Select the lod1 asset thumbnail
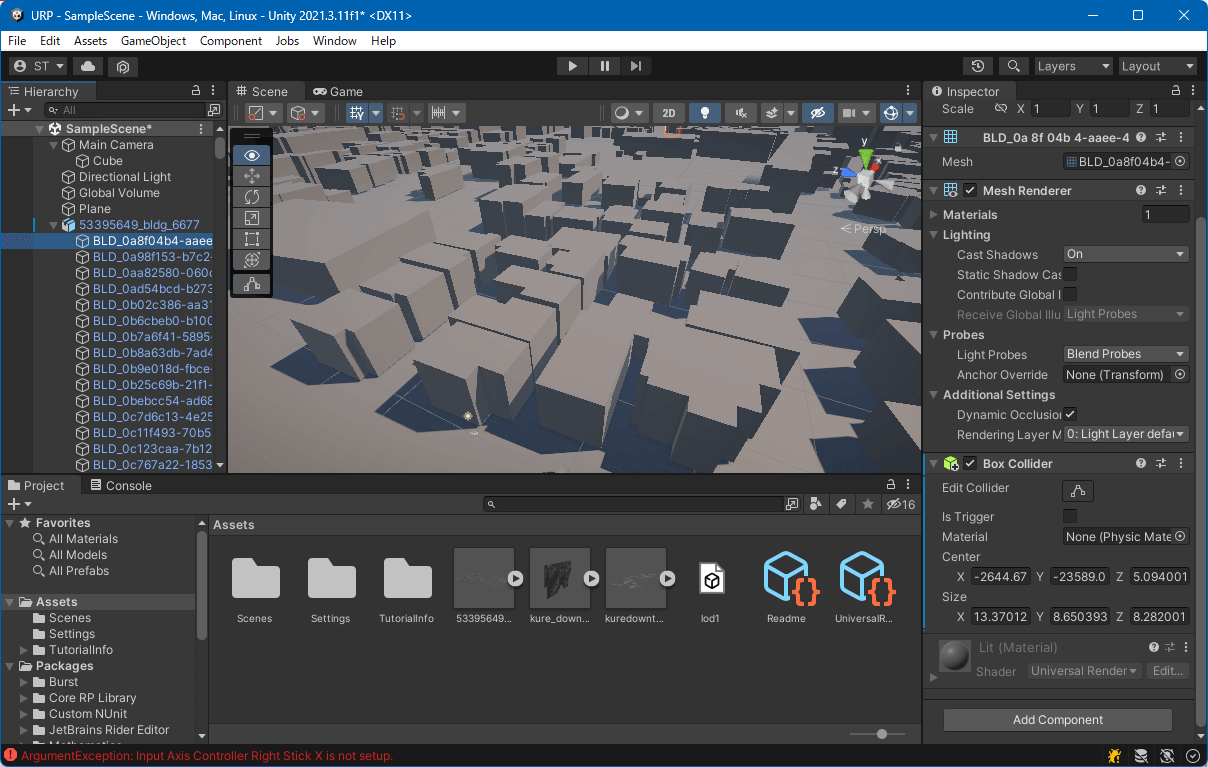Screen dimensions: 1208x767 coord(711,579)
